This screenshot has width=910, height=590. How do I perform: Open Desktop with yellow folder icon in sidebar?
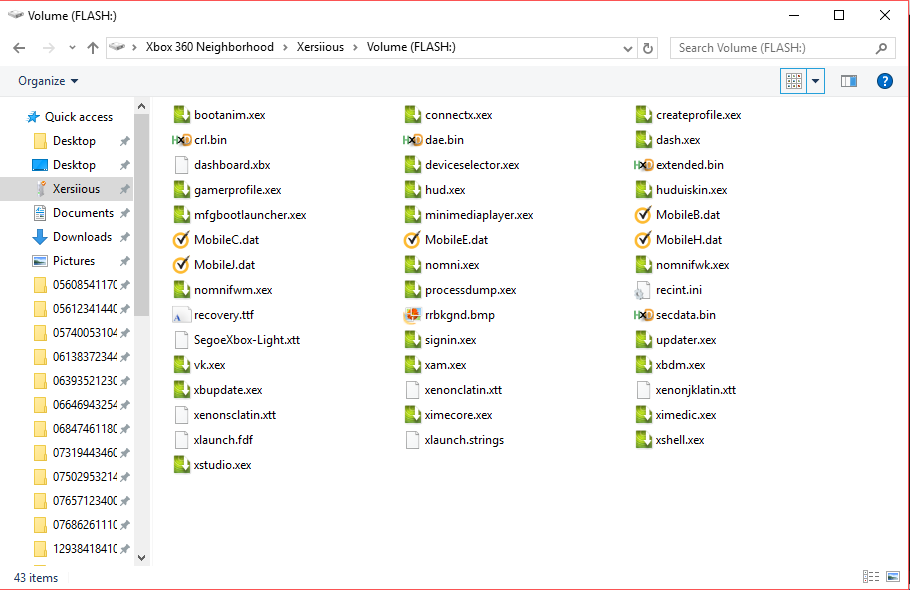click(74, 141)
